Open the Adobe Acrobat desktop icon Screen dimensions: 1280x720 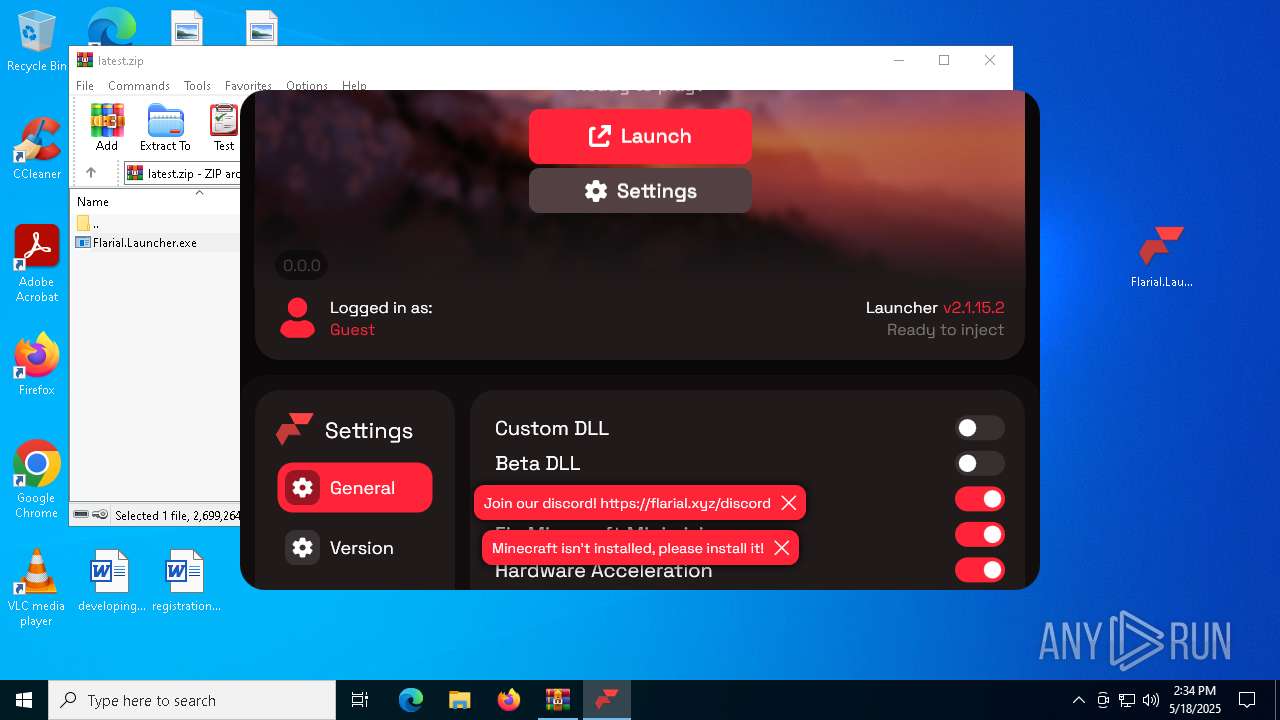[x=36, y=264]
